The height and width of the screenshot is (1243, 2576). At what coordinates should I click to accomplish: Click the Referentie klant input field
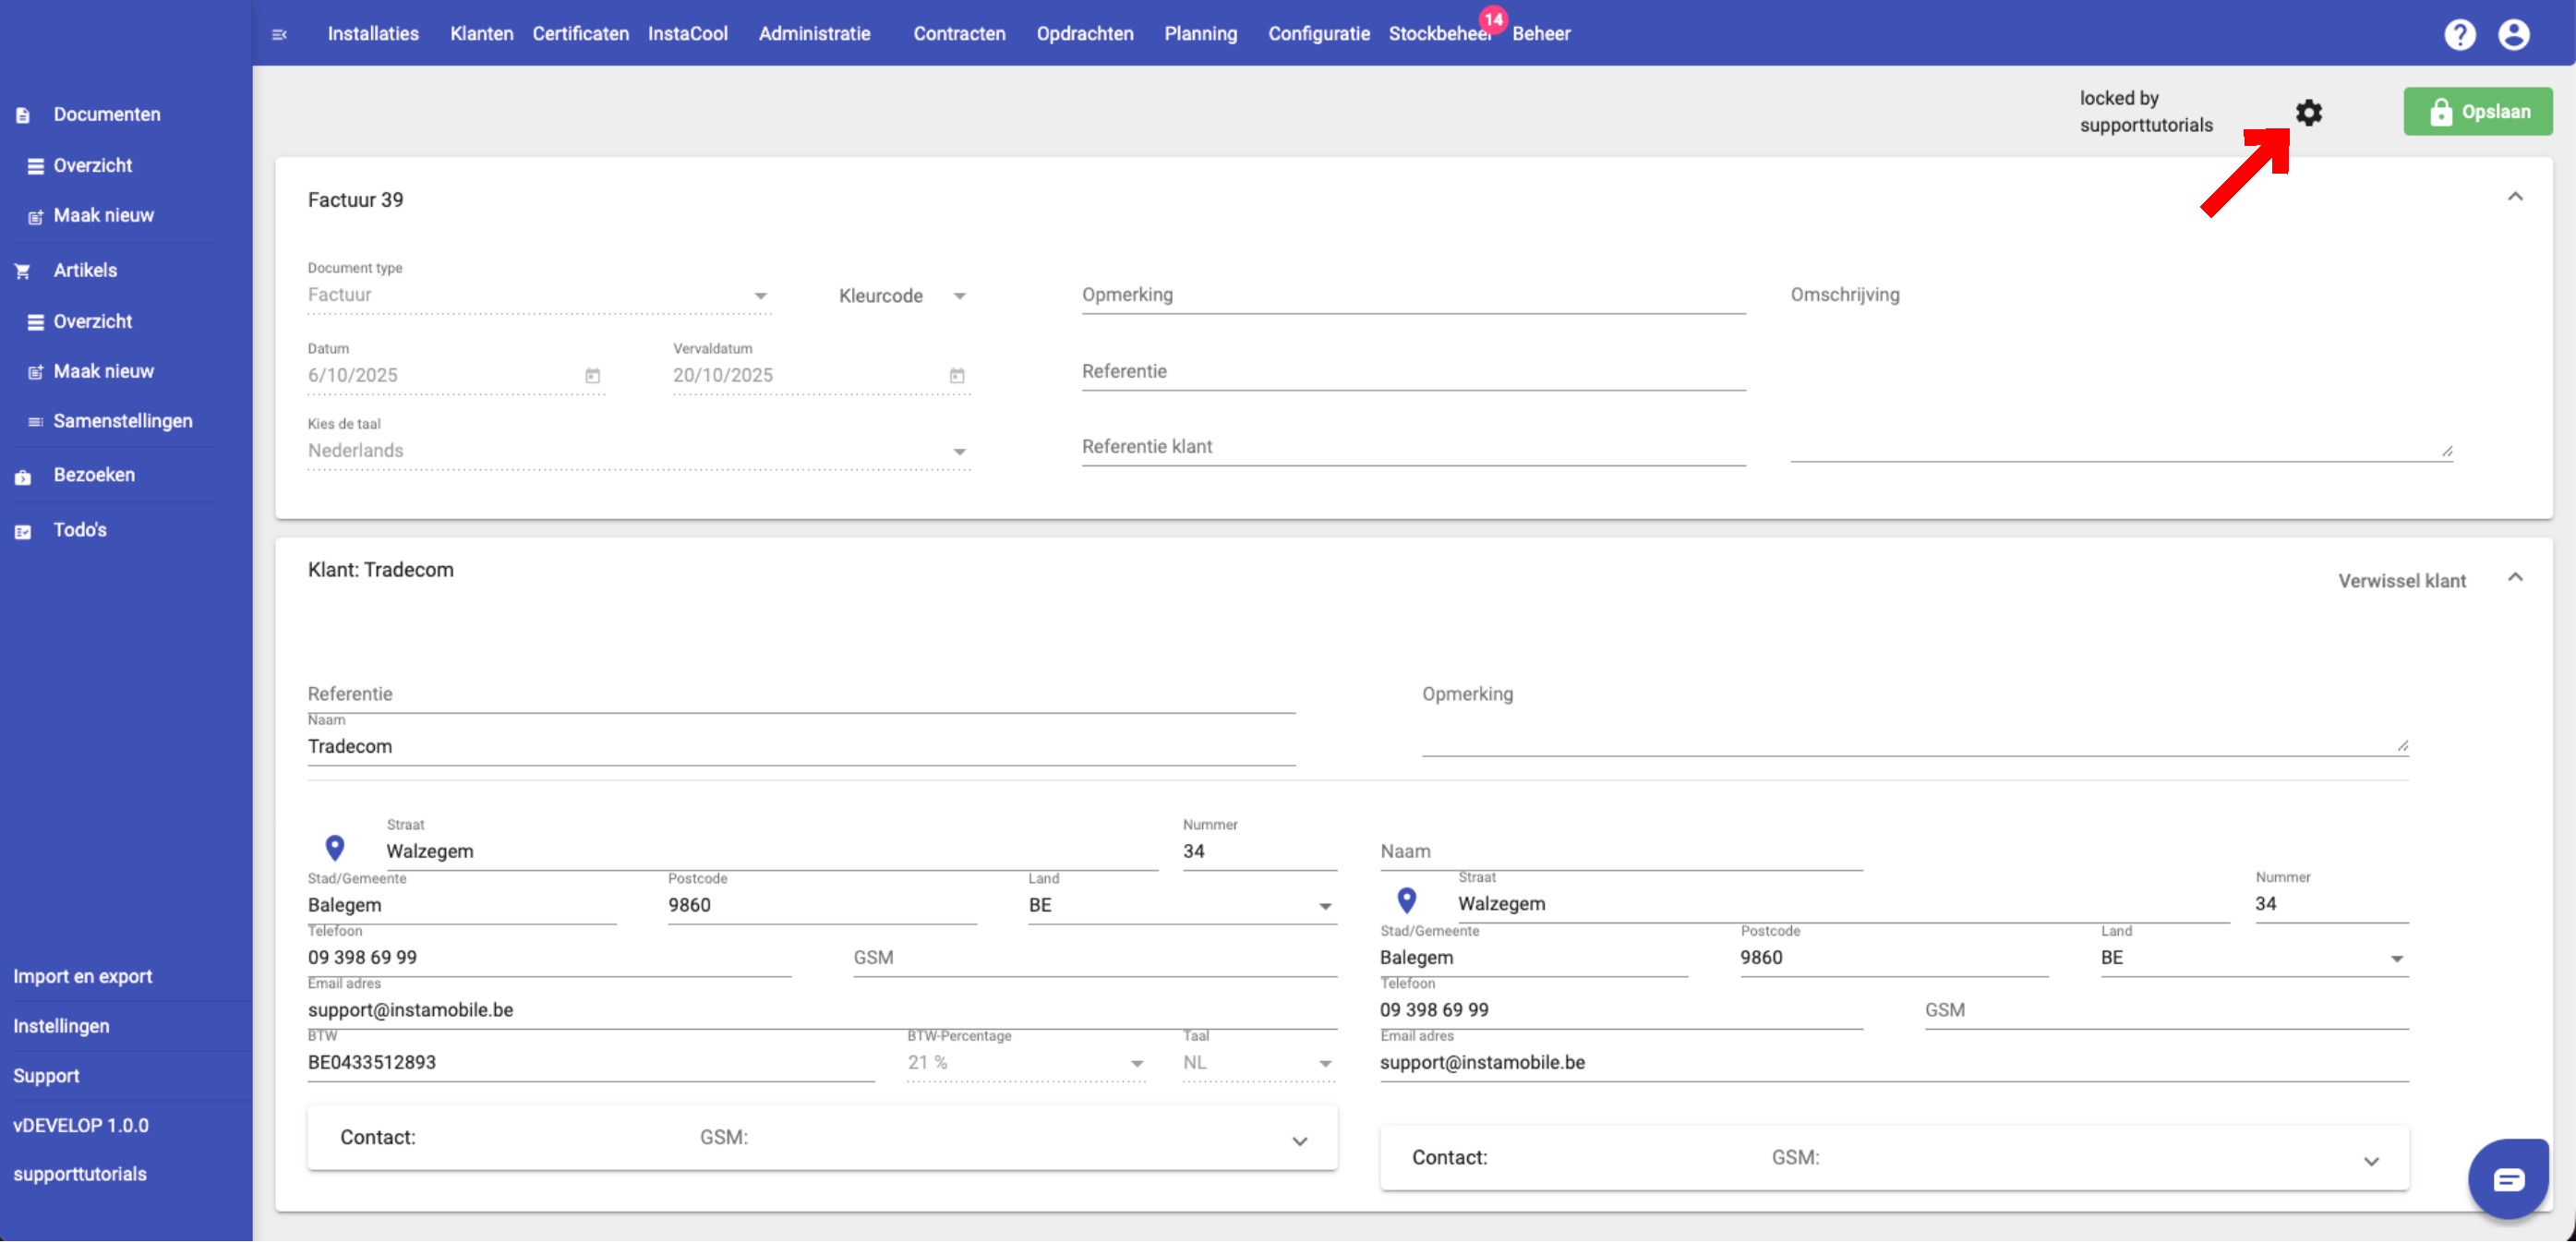pyautogui.click(x=1412, y=448)
